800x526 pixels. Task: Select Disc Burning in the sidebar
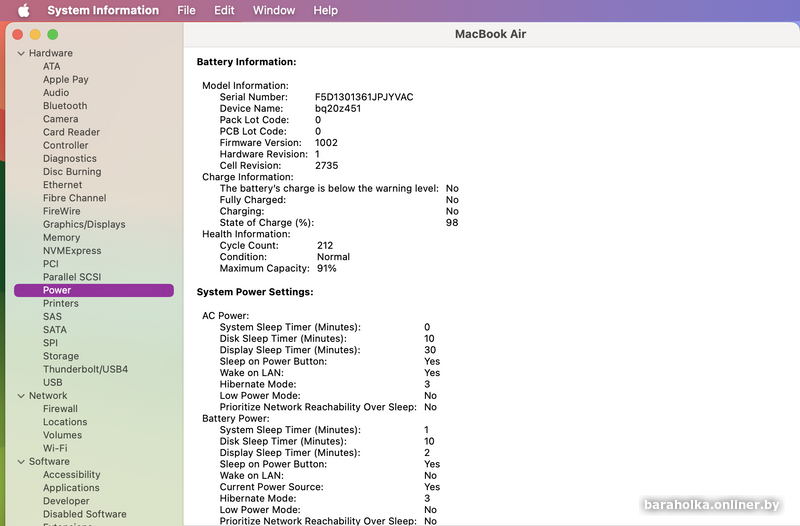tap(72, 171)
